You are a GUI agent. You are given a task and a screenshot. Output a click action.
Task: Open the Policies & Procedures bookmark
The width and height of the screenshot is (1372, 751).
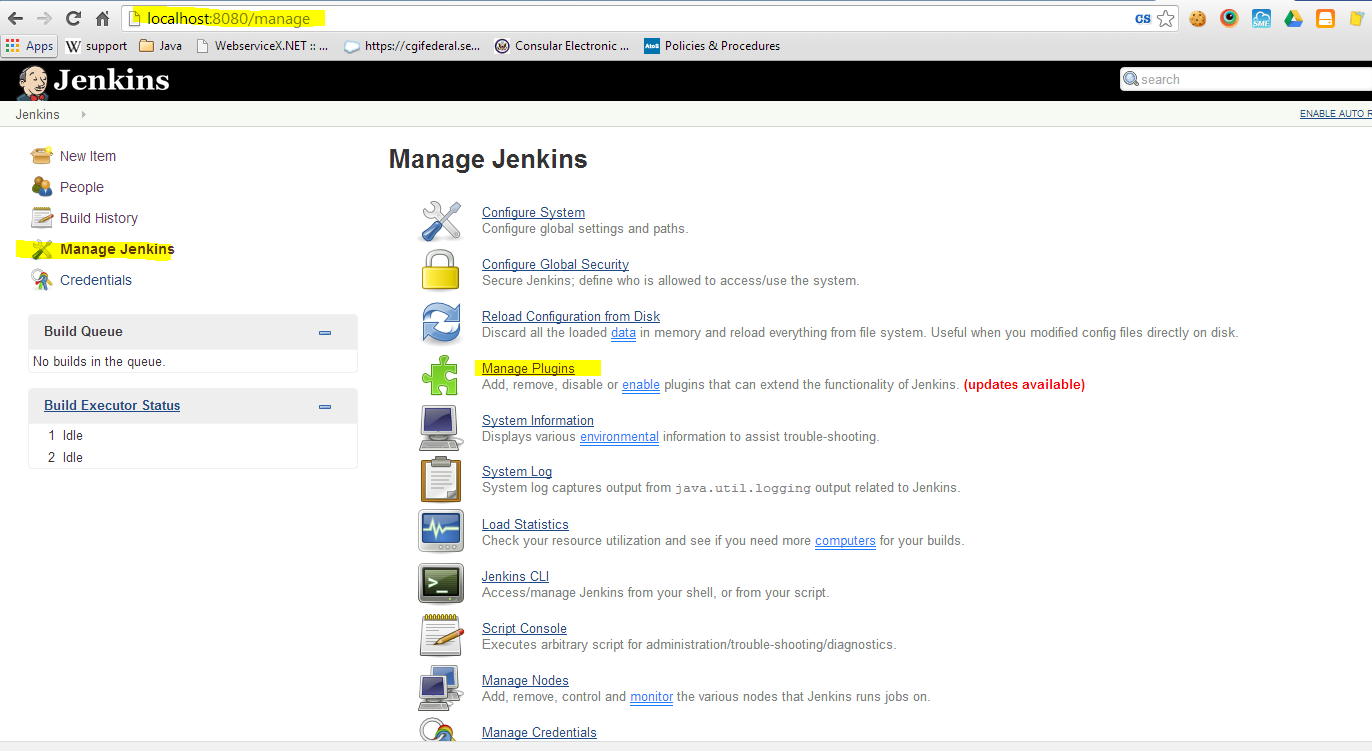tap(712, 46)
